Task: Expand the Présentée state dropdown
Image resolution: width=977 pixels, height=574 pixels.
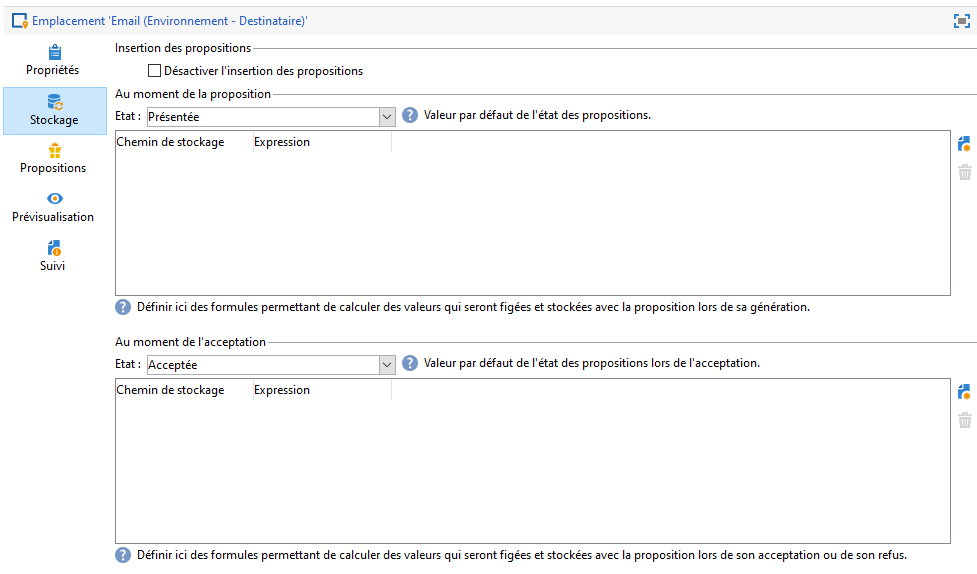Action: click(387, 117)
